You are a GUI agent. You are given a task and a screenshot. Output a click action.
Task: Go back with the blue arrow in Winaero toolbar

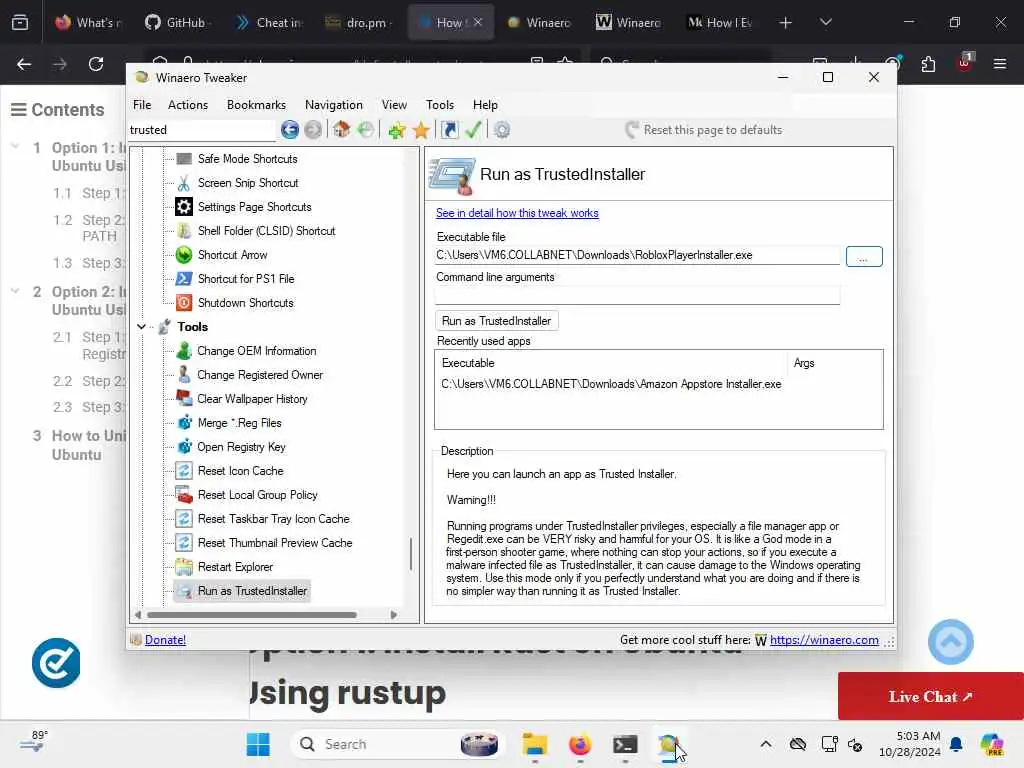[x=289, y=129]
